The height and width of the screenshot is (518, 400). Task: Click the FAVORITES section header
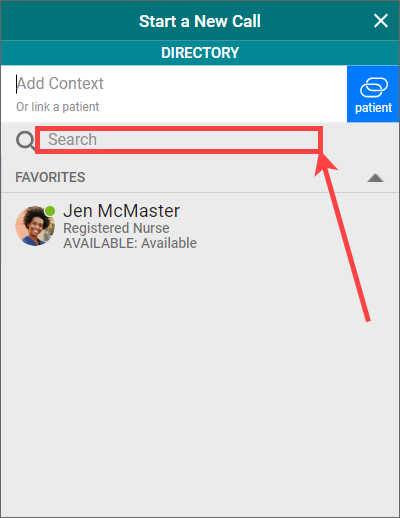[50, 177]
